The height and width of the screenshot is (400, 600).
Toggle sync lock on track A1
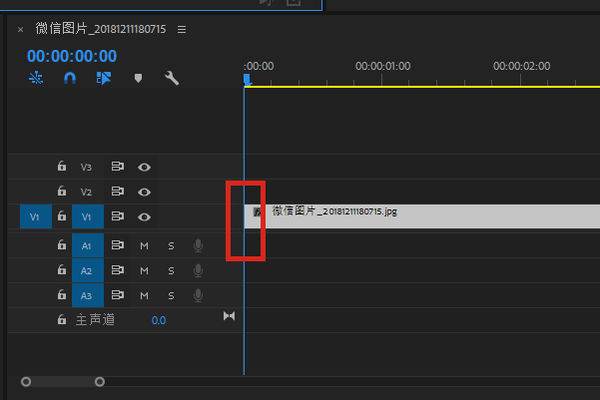pos(117,245)
